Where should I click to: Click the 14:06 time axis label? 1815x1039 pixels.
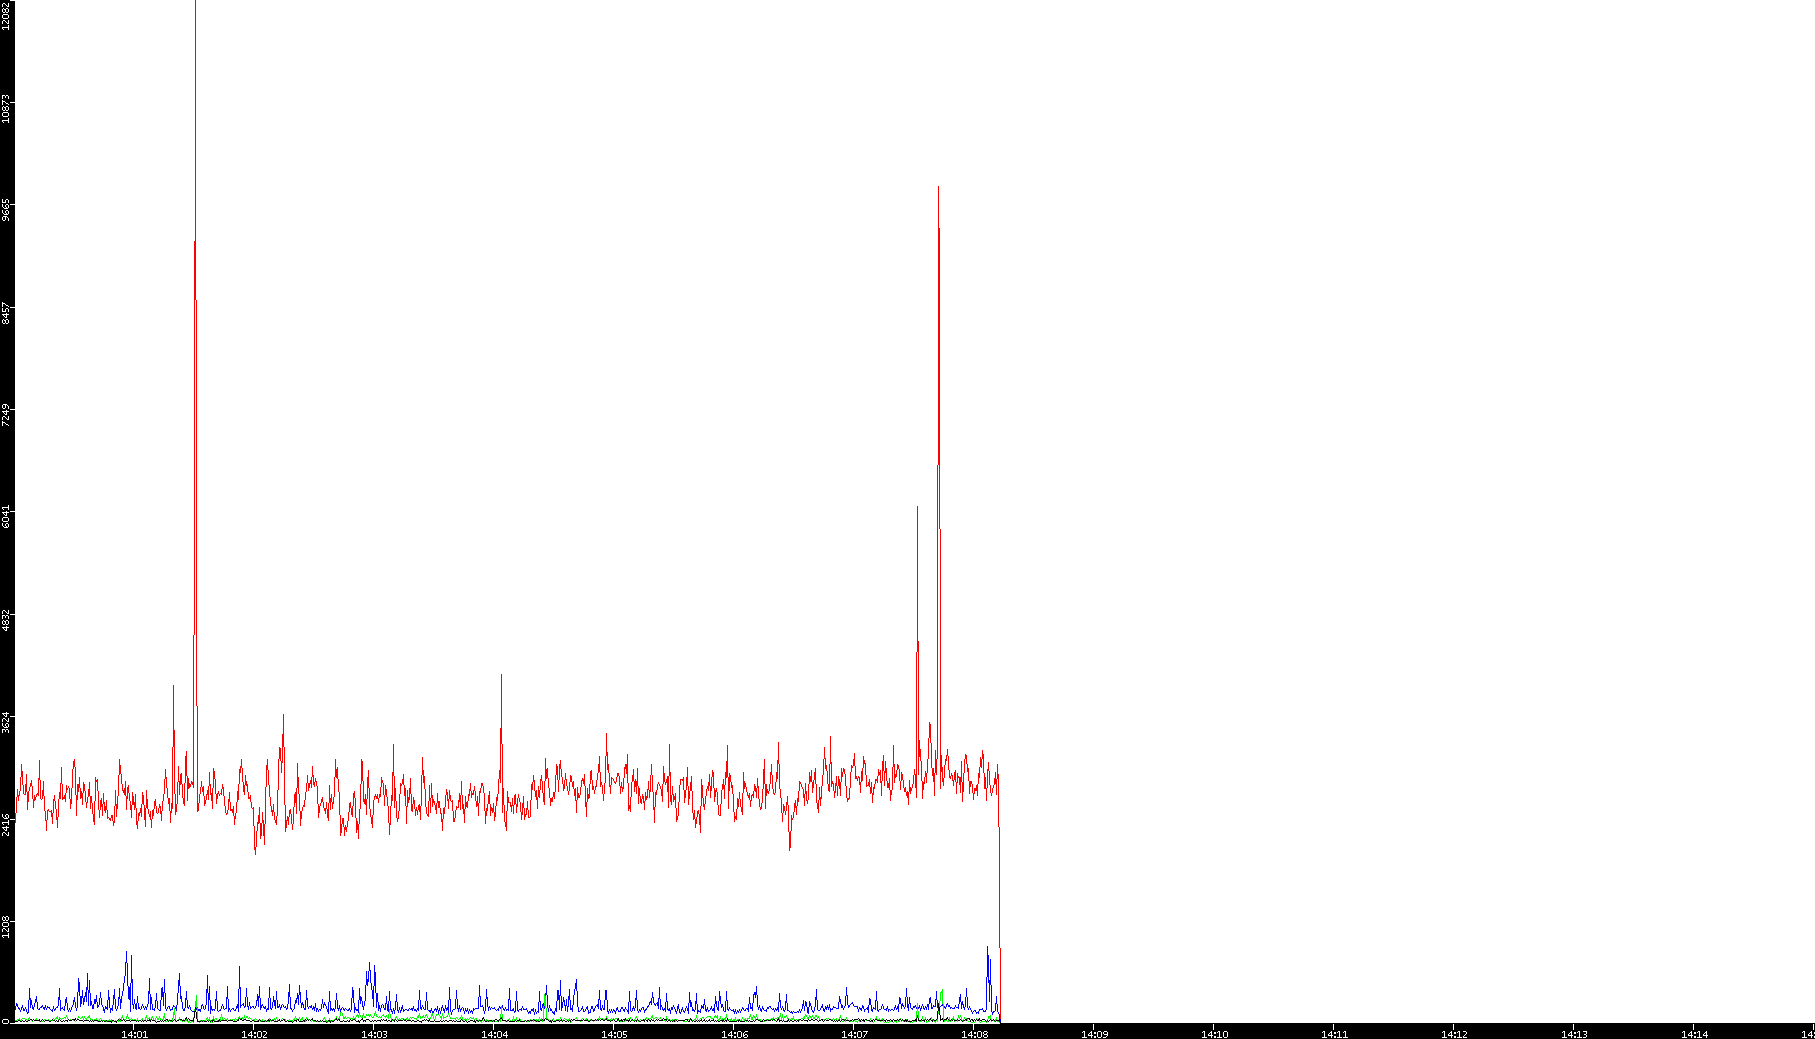(x=734, y=1033)
